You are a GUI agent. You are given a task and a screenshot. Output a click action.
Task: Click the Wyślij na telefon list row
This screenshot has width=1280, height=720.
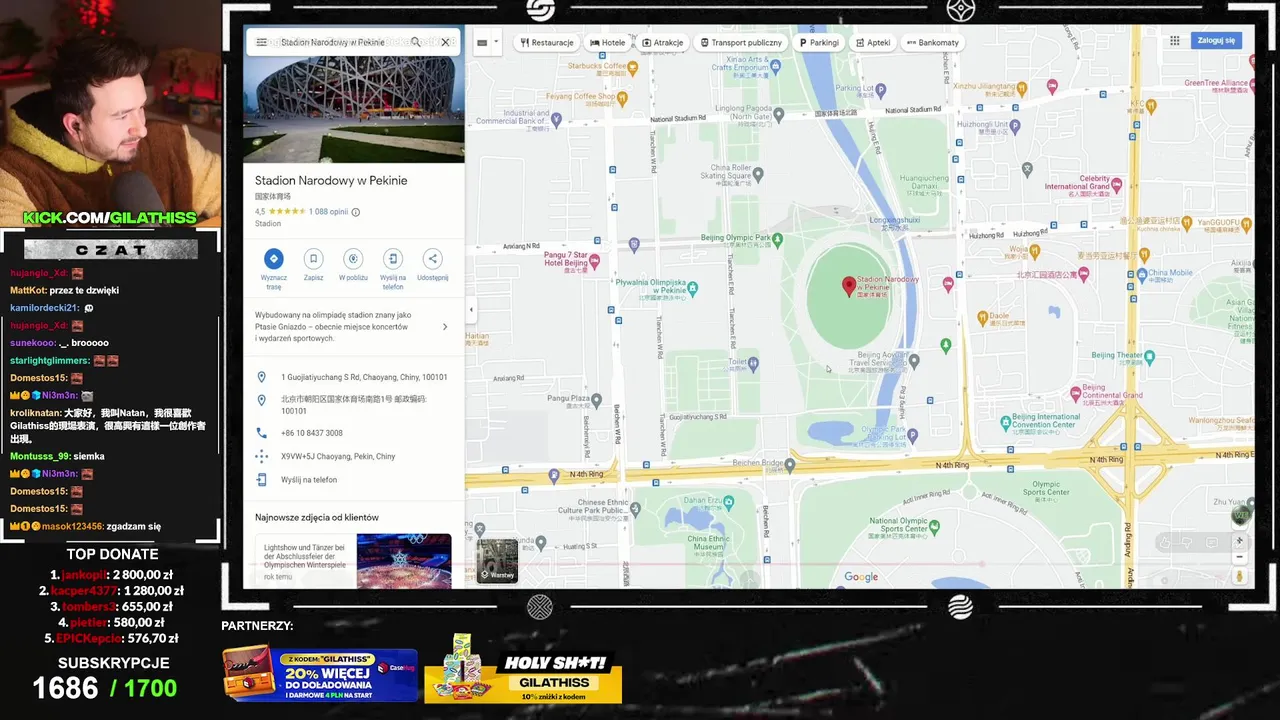(x=354, y=480)
